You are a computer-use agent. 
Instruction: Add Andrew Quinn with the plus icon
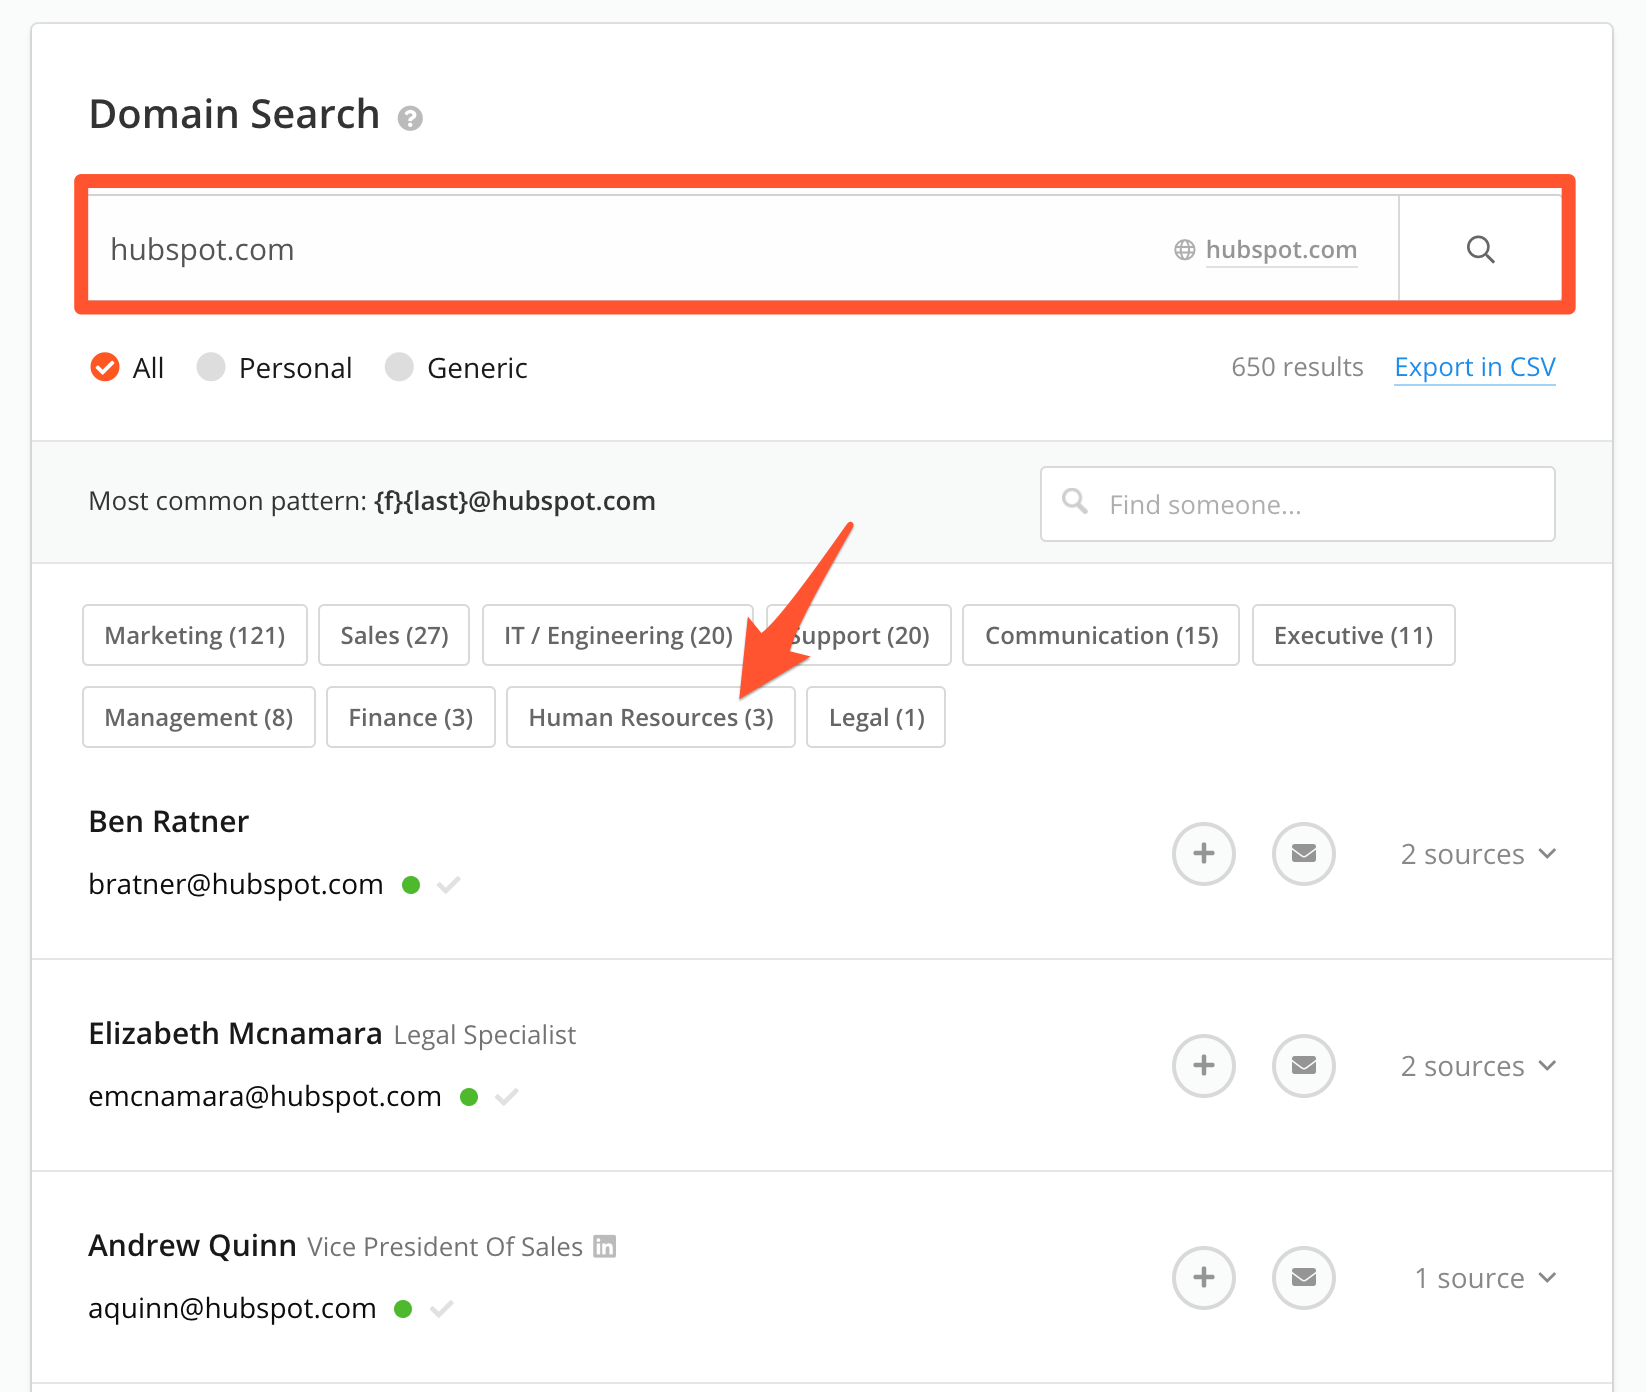(x=1204, y=1278)
